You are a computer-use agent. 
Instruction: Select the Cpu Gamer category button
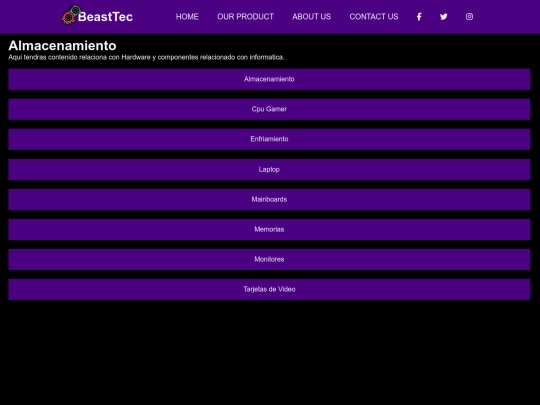tap(269, 109)
